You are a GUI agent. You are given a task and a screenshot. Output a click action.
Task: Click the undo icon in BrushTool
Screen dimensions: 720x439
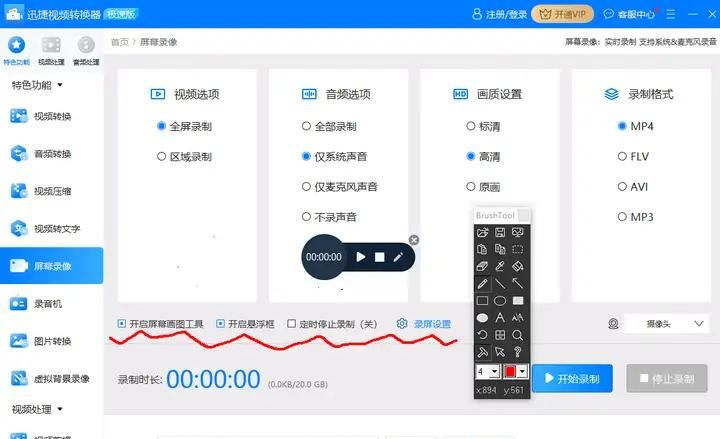coord(482,335)
